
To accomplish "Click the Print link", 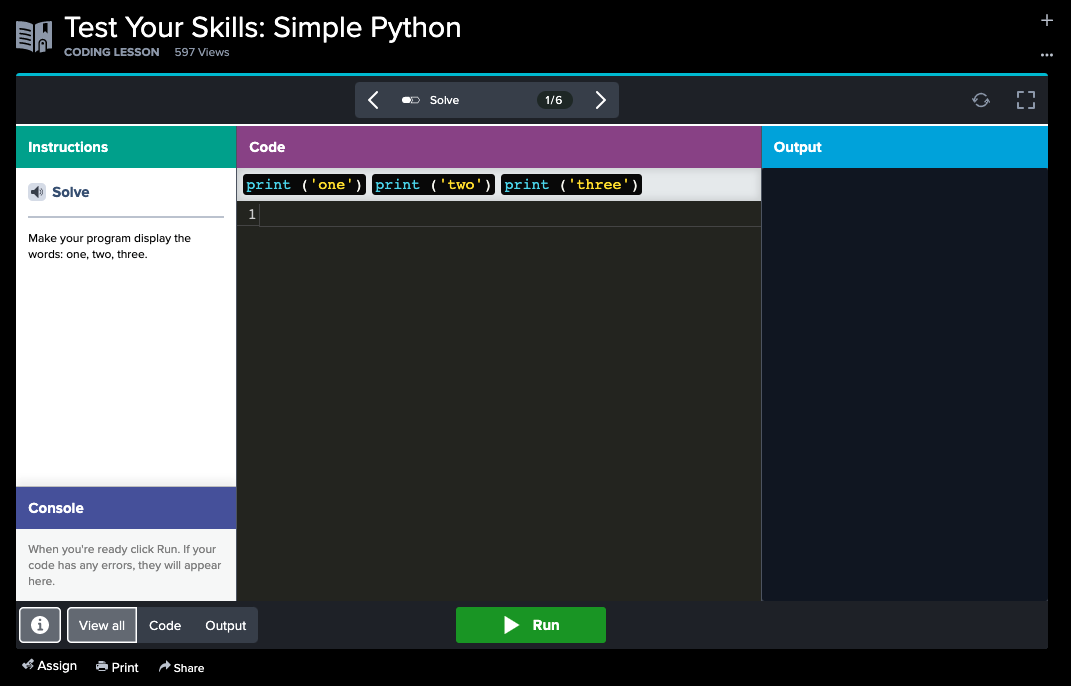I will click(x=117, y=668).
